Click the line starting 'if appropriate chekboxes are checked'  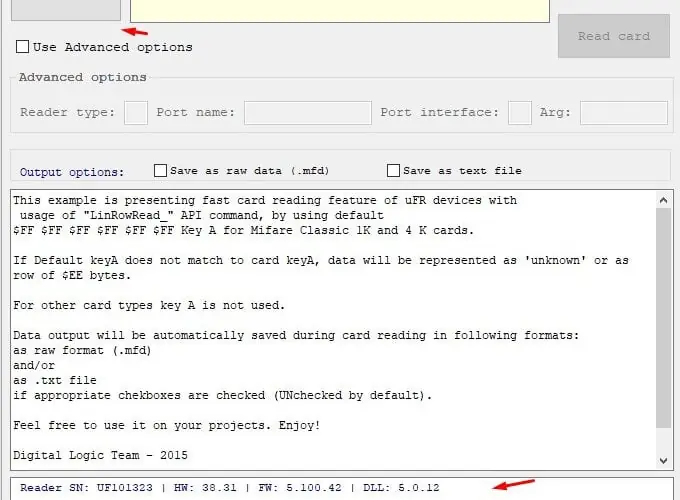tap(222, 395)
